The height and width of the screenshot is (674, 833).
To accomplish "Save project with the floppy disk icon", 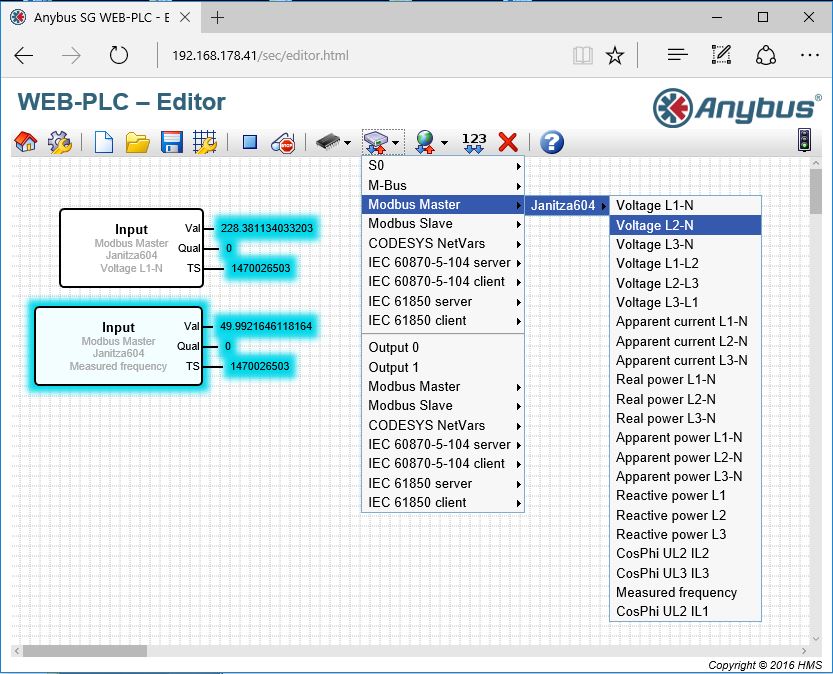I will (x=172, y=142).
